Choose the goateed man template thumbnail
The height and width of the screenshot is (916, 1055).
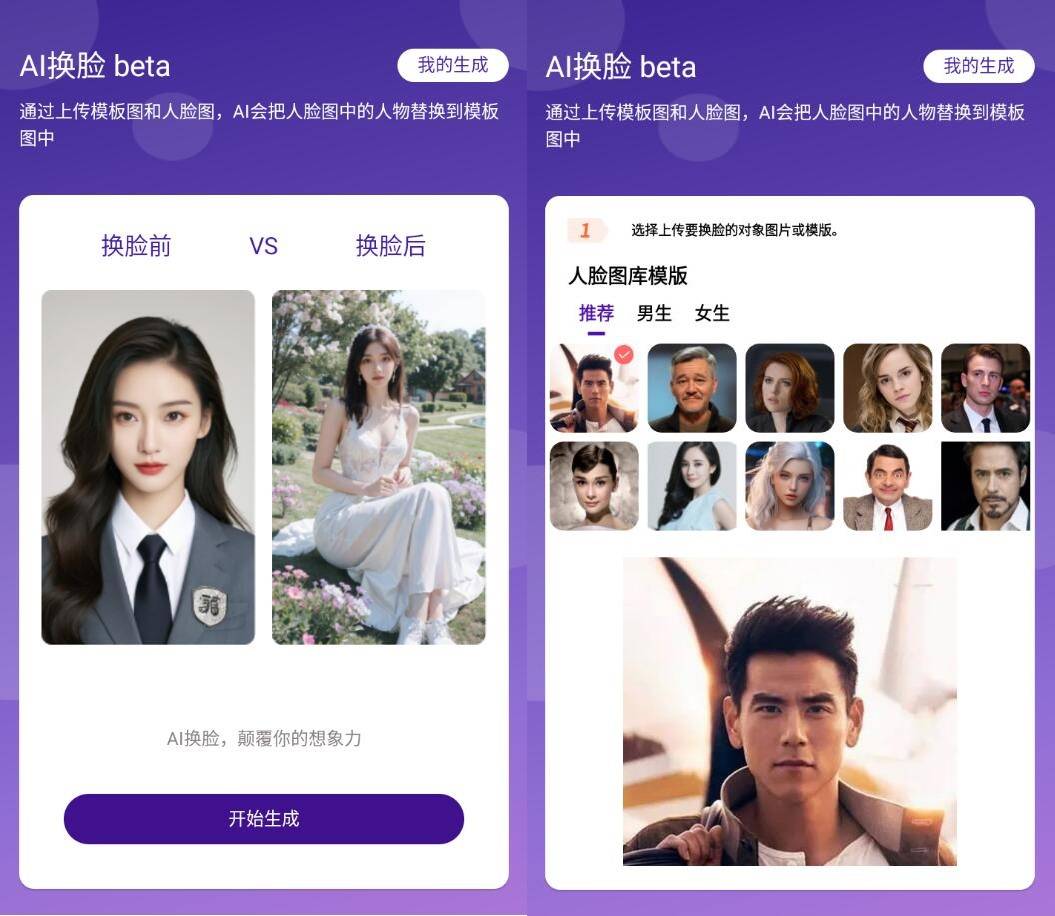click(x=986, y=486)
